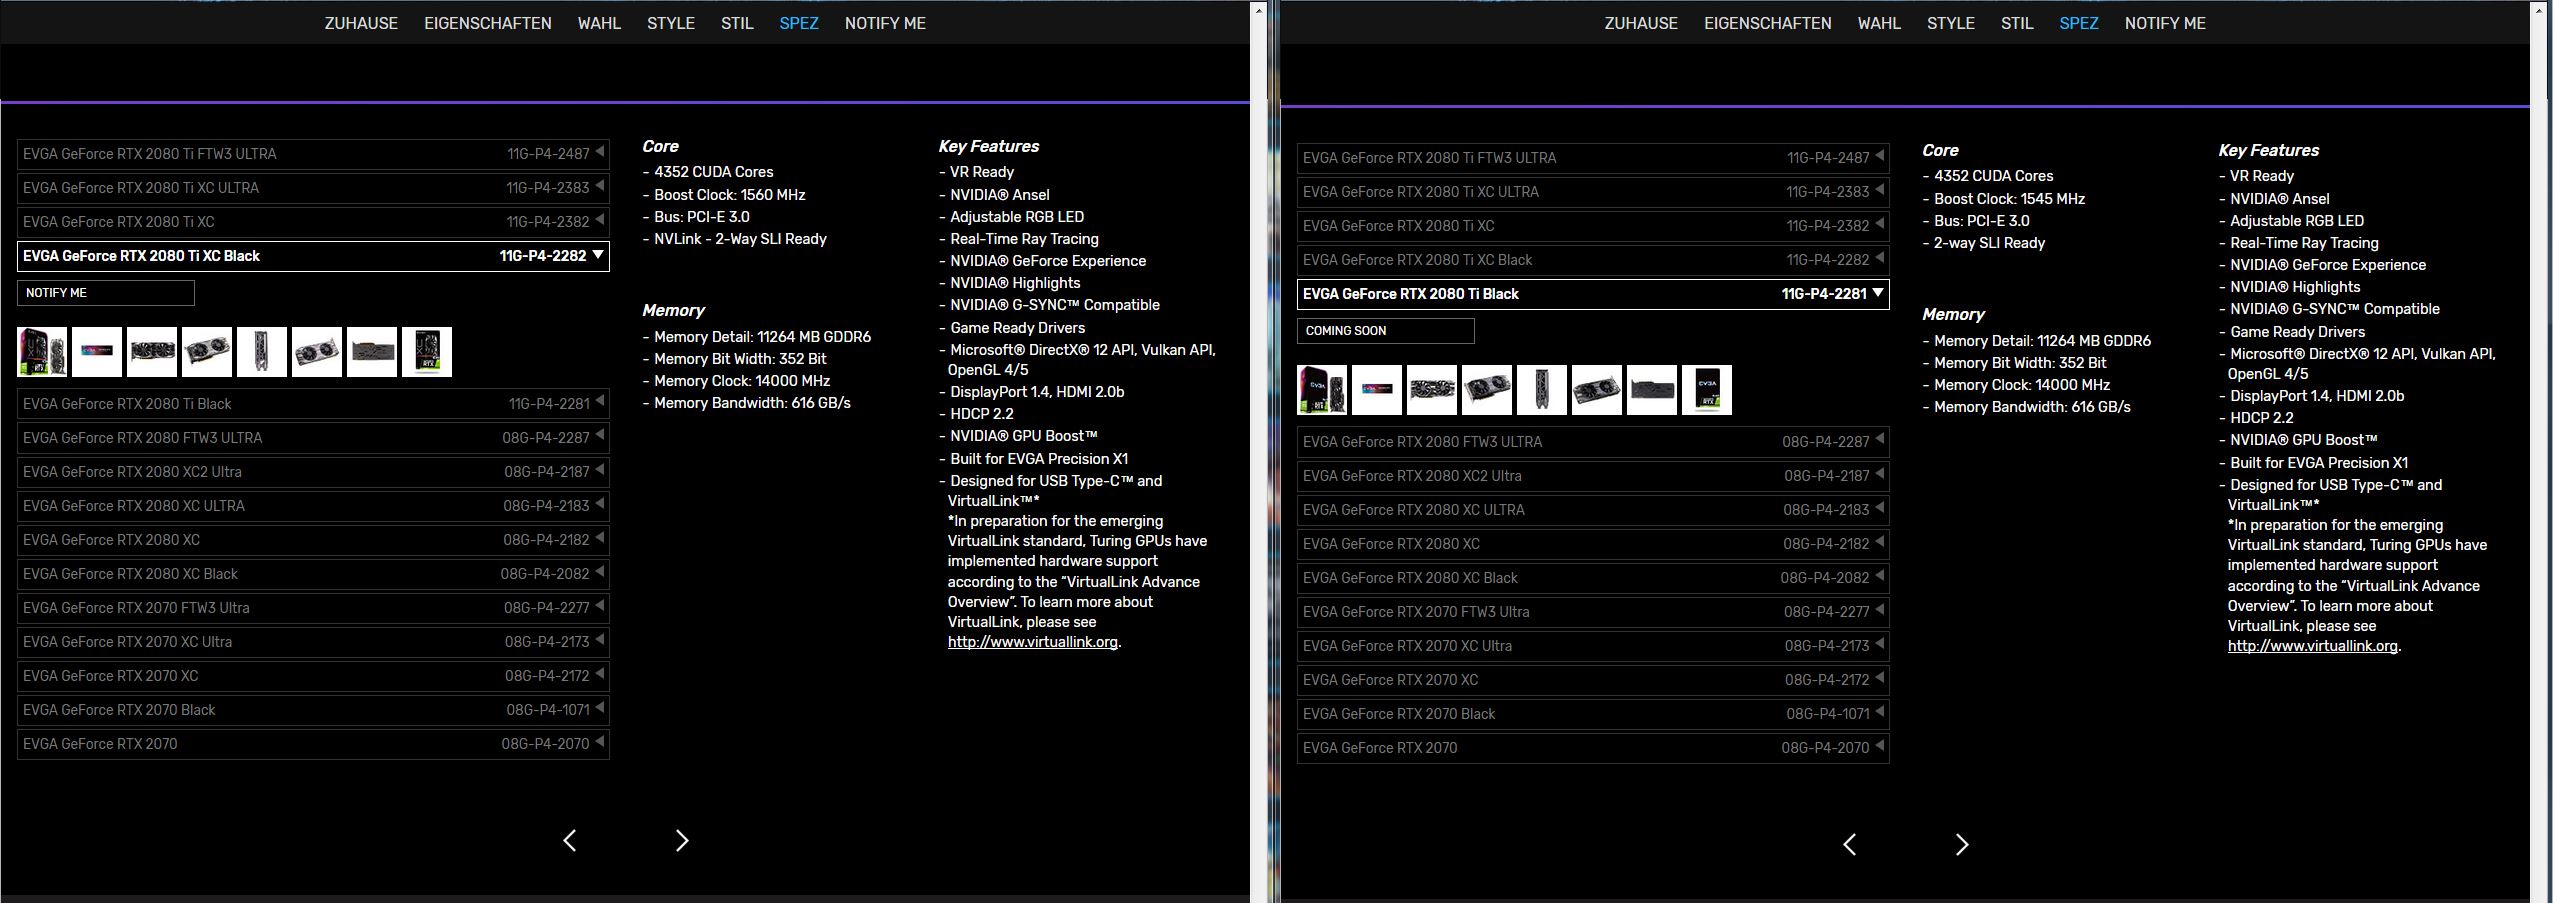Open virtuallink.org link in left window
2553x903 pixels.
tap(1032, 642)
